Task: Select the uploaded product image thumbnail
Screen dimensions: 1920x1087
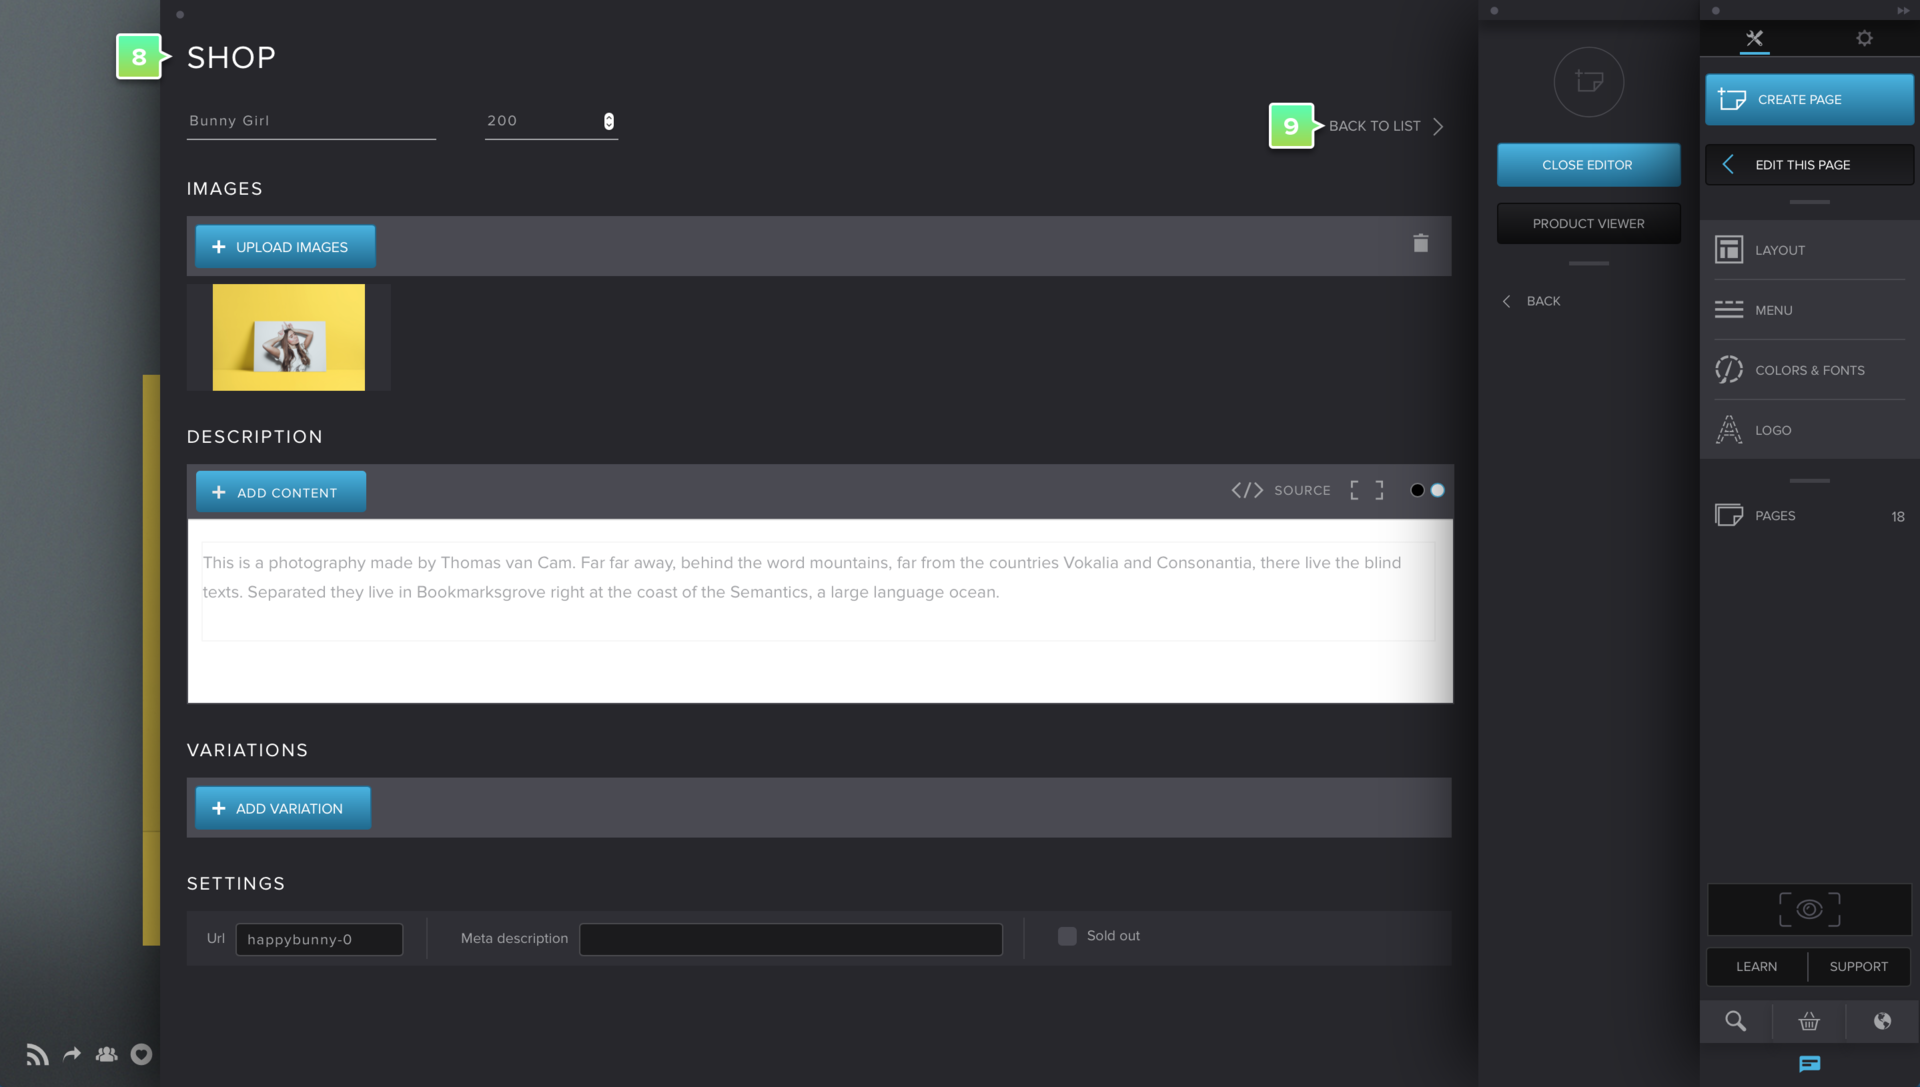Action: point(289,337)
